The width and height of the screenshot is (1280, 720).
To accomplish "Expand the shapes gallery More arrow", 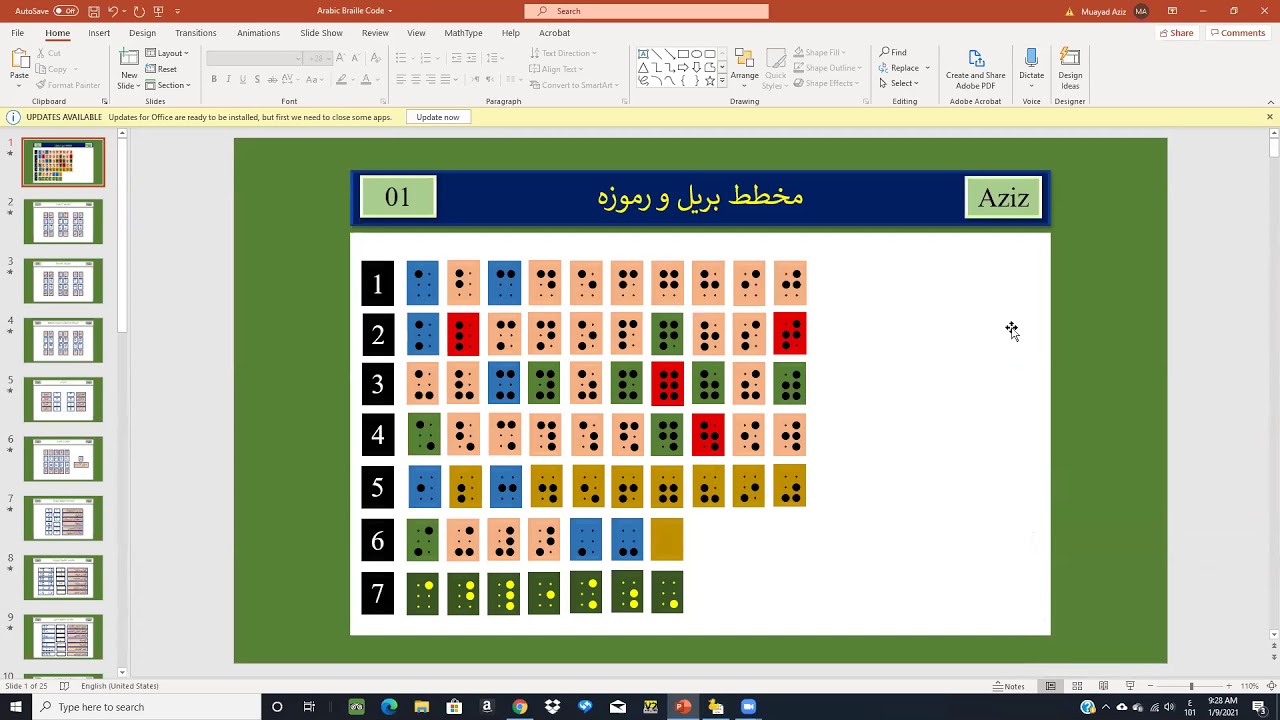I will (x=722, y=82).
